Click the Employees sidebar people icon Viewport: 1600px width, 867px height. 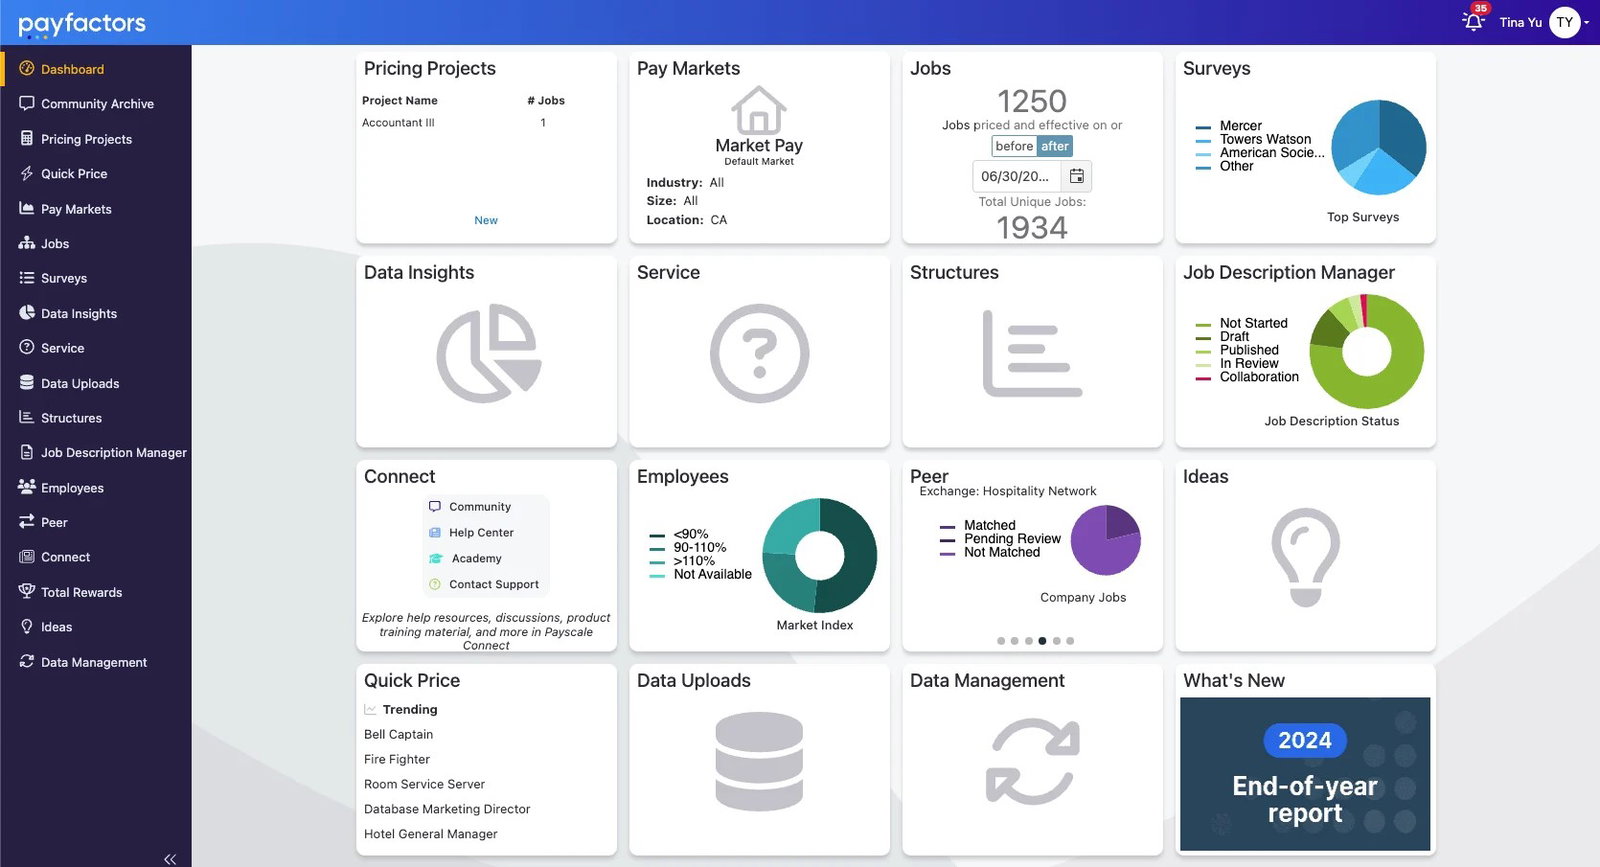[x=27, y=487]
